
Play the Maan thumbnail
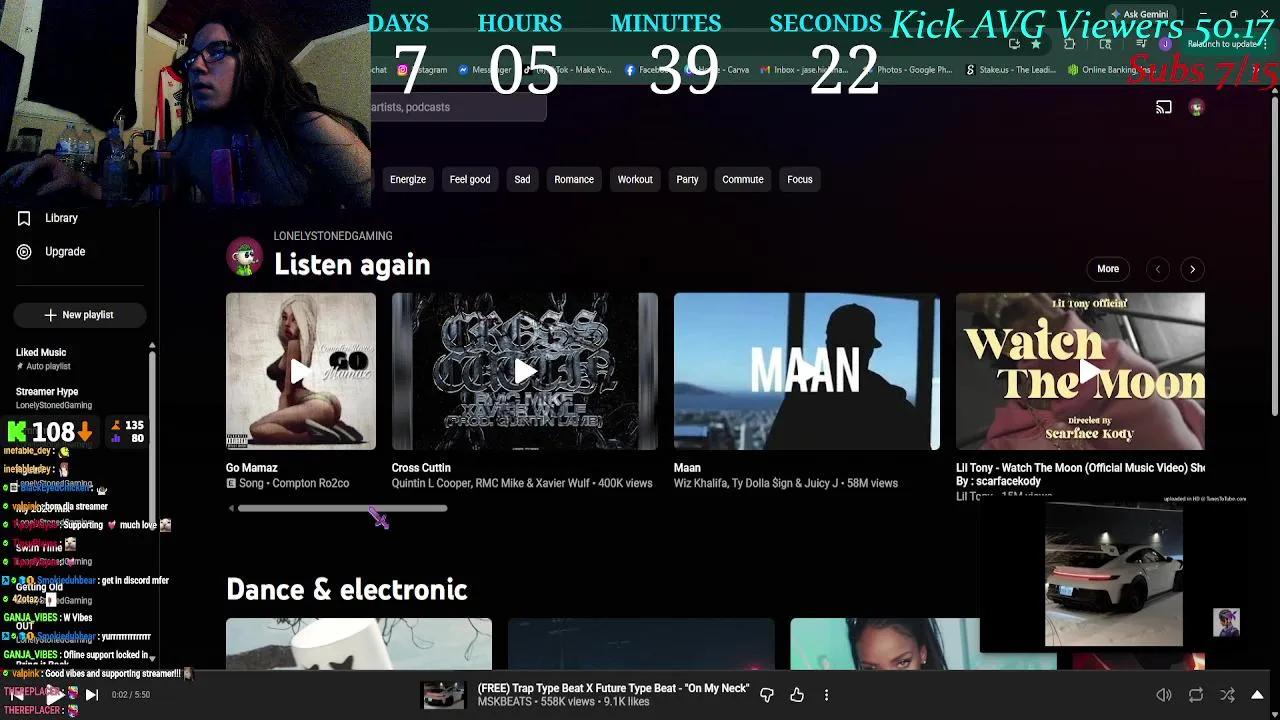807,371
